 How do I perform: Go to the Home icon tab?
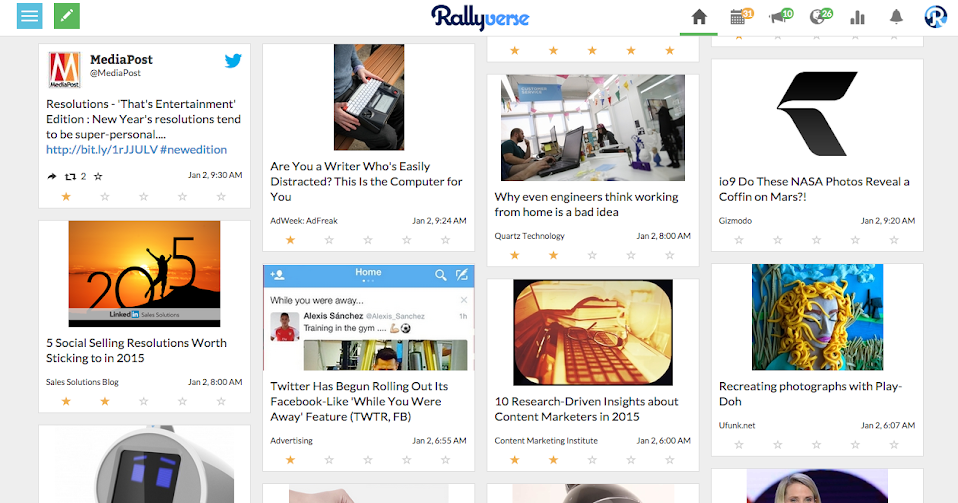pyautogui.click(x=699, y=17)
